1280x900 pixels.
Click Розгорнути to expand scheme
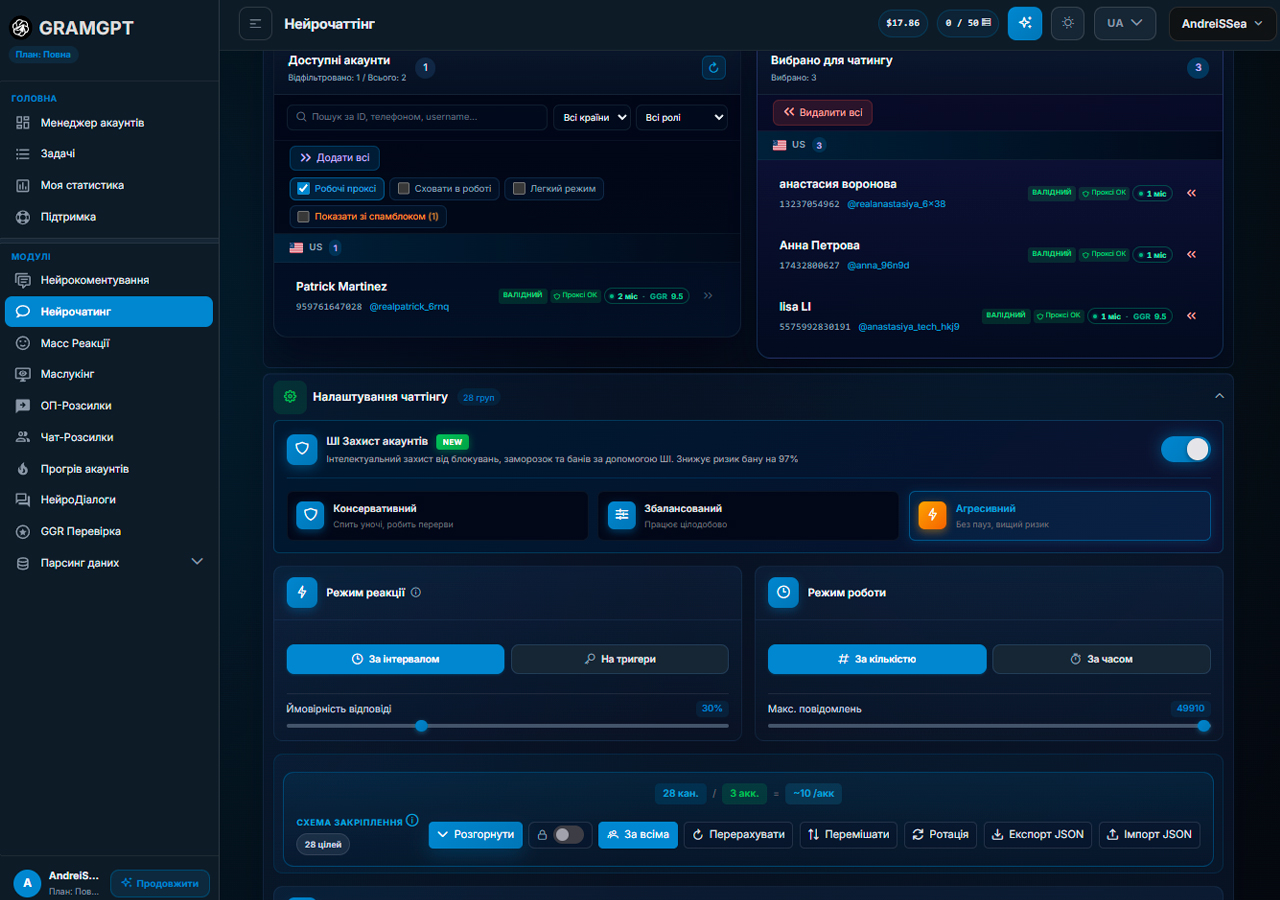pos(476,834)
